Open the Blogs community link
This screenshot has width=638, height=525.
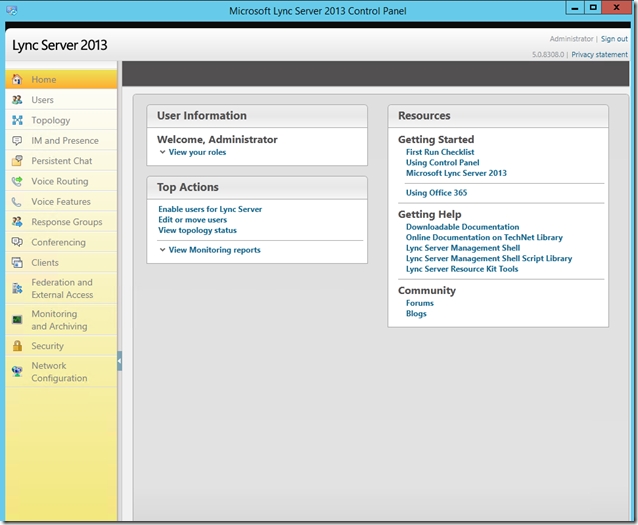click(416, 313)
